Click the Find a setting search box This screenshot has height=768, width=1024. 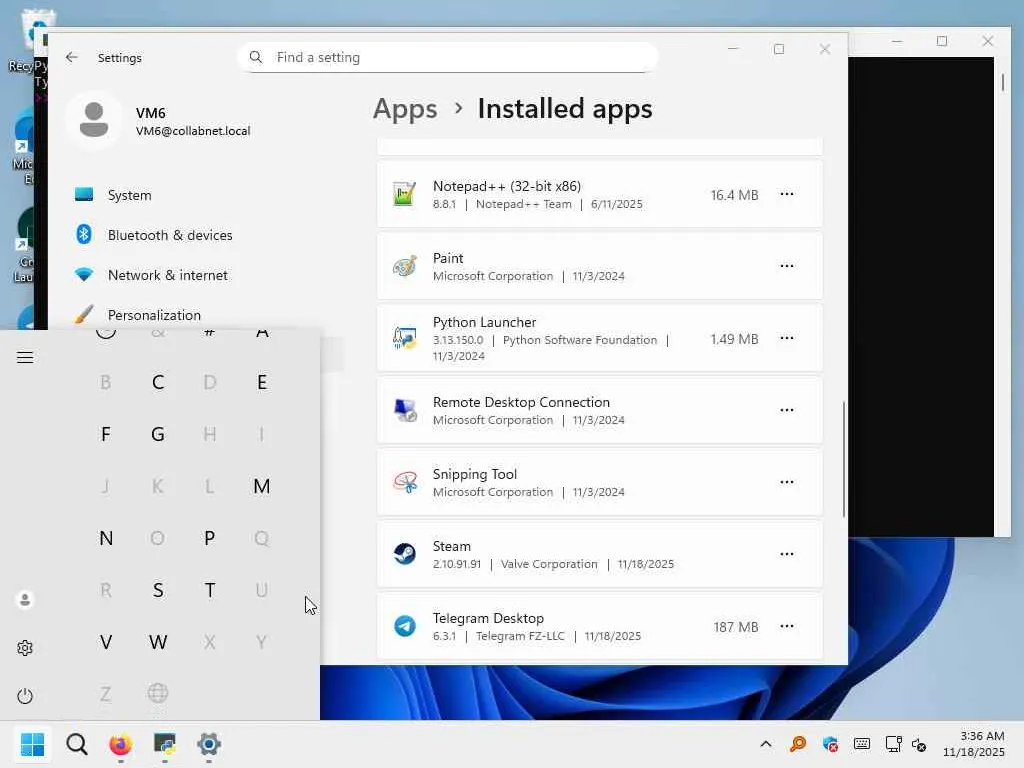pos(448,57)
